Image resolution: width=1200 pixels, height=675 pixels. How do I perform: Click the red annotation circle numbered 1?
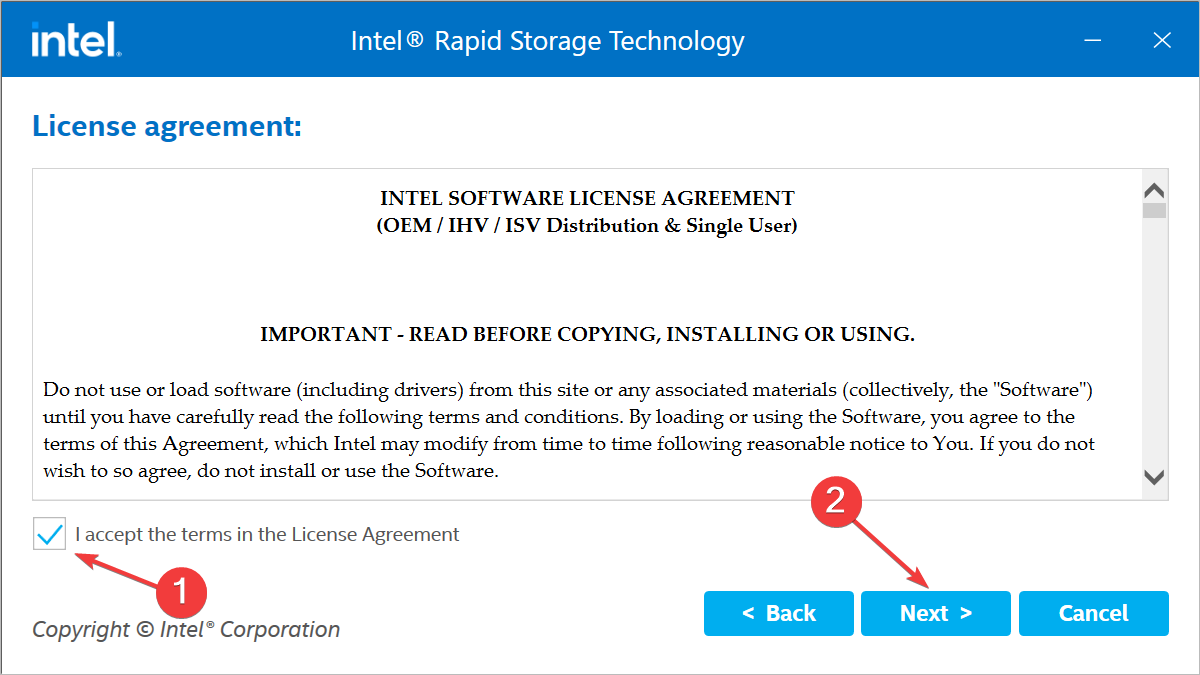tap(181, 592)
